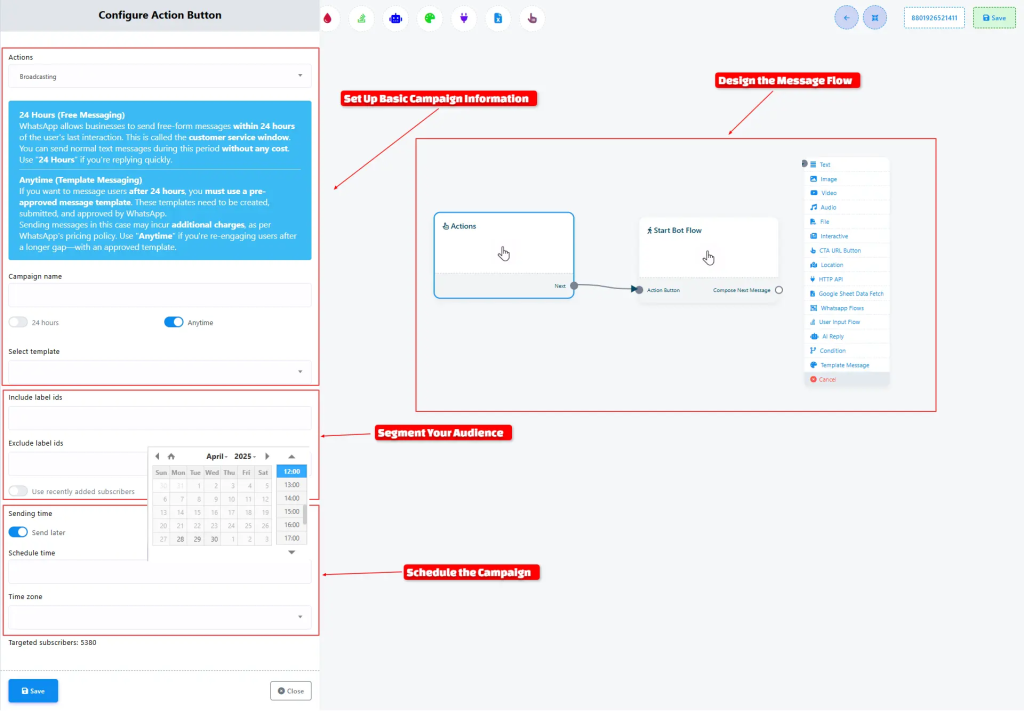Select Location menu option
This screenshot has width=1024, height=711.
pyautogui.click(x=847, y=265)
